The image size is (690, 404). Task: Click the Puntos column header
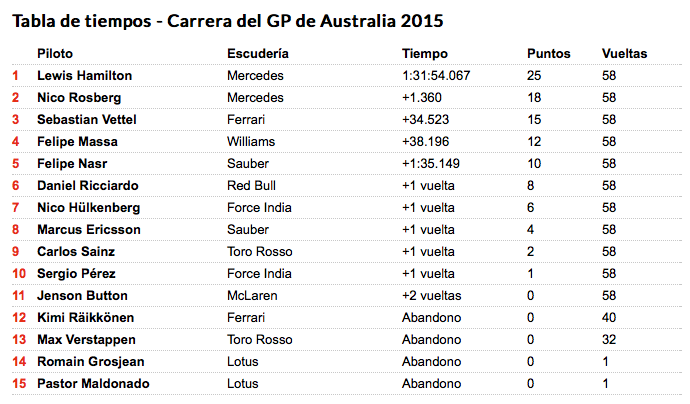pyautogui.click(x=549, y=54)
